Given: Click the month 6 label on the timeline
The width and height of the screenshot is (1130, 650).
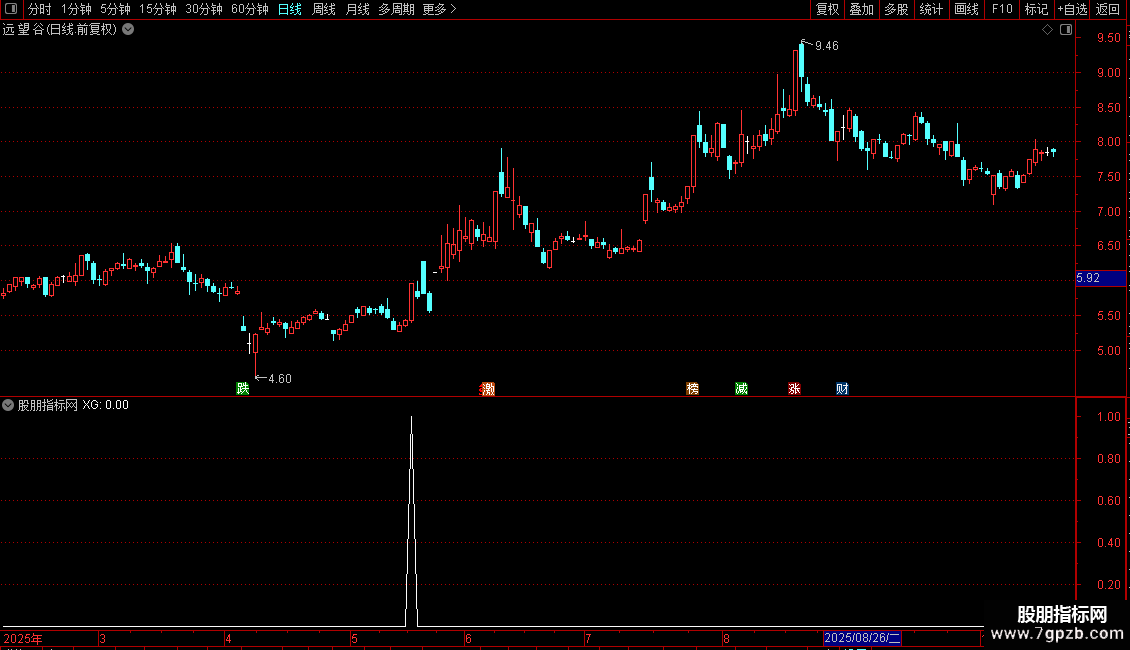Looking at the screenshot, I should click(468, 638).
